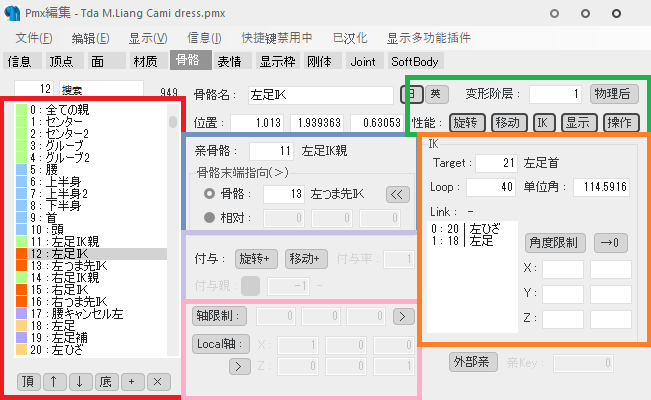Viewport: 651px width, 400px height.
Task: Open the 编辑(E) menu
Action: tap(90, 38)
